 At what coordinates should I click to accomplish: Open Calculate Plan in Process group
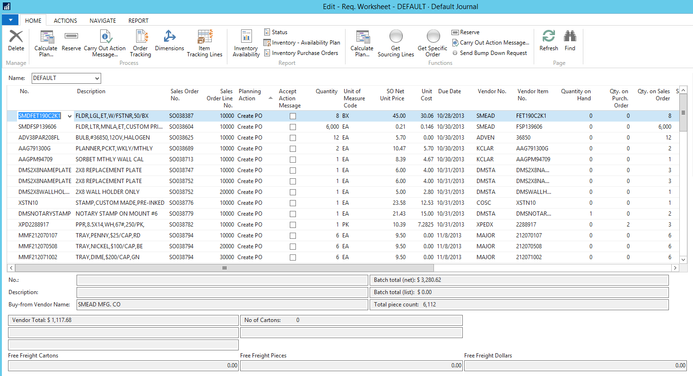(46, 43)
